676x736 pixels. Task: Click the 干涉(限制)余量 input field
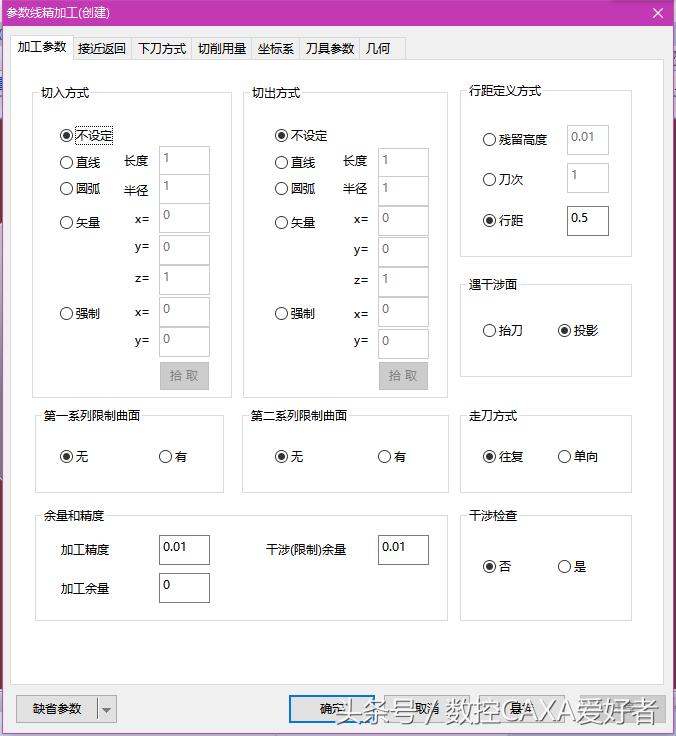click(403, 550)
